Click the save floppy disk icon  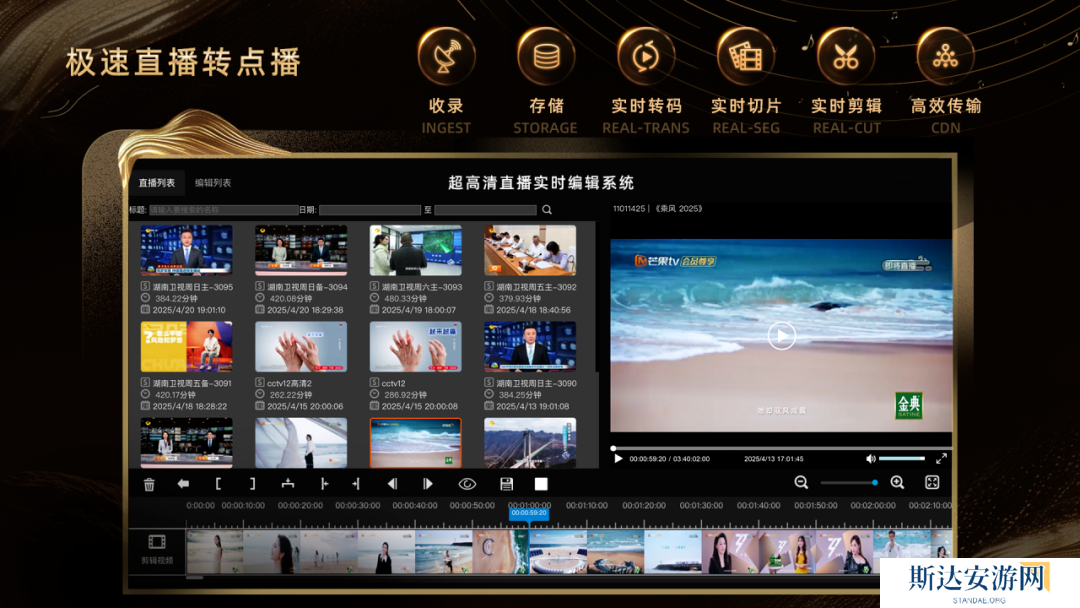[507, 484]
